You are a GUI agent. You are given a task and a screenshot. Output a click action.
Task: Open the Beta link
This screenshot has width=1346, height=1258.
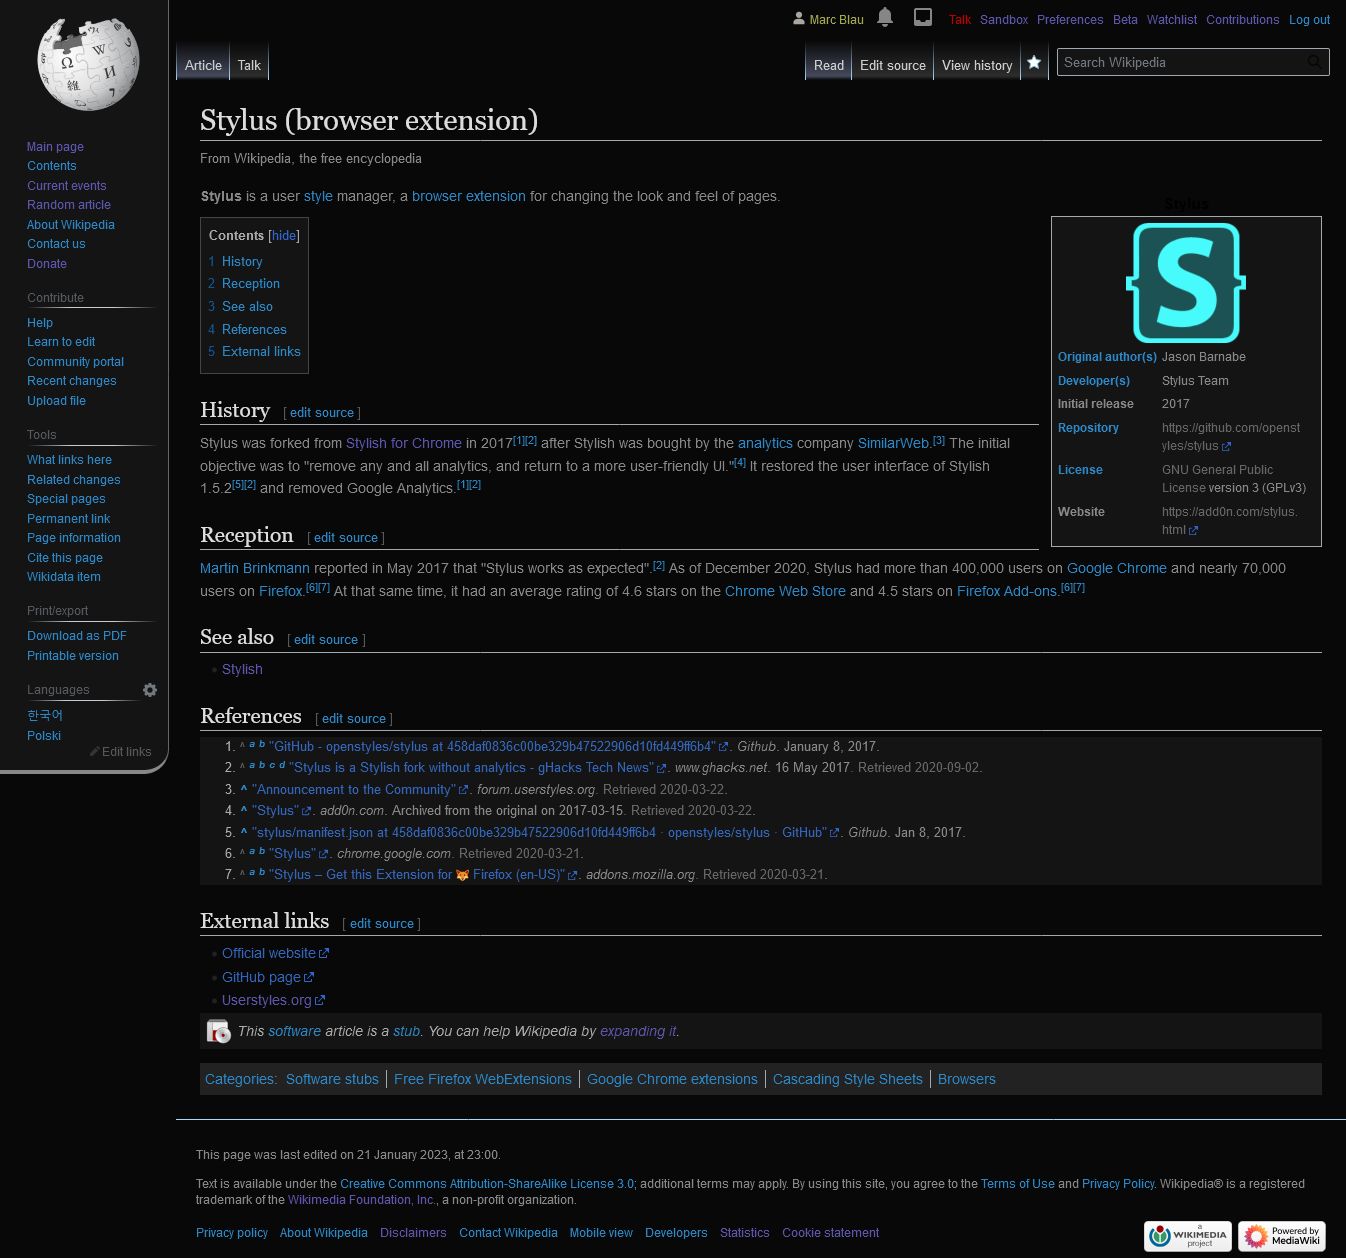pos(1125,20)
